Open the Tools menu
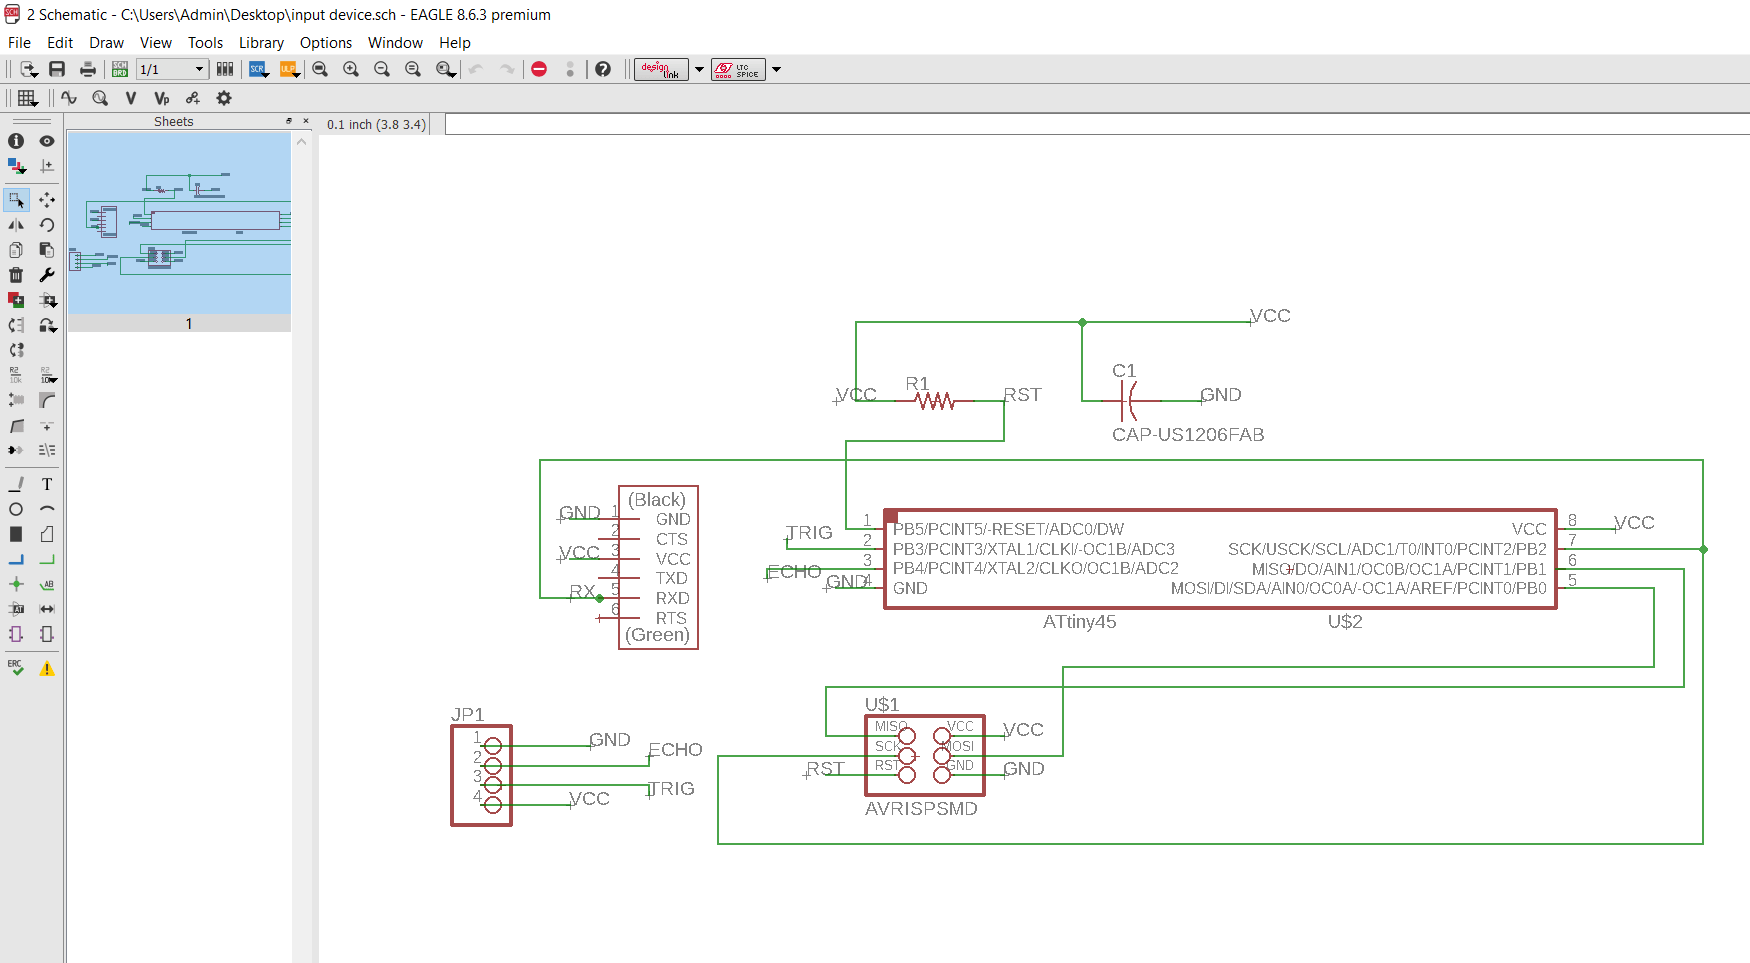The height and width of the screenshot is (963, 1750). pos(205,43)
